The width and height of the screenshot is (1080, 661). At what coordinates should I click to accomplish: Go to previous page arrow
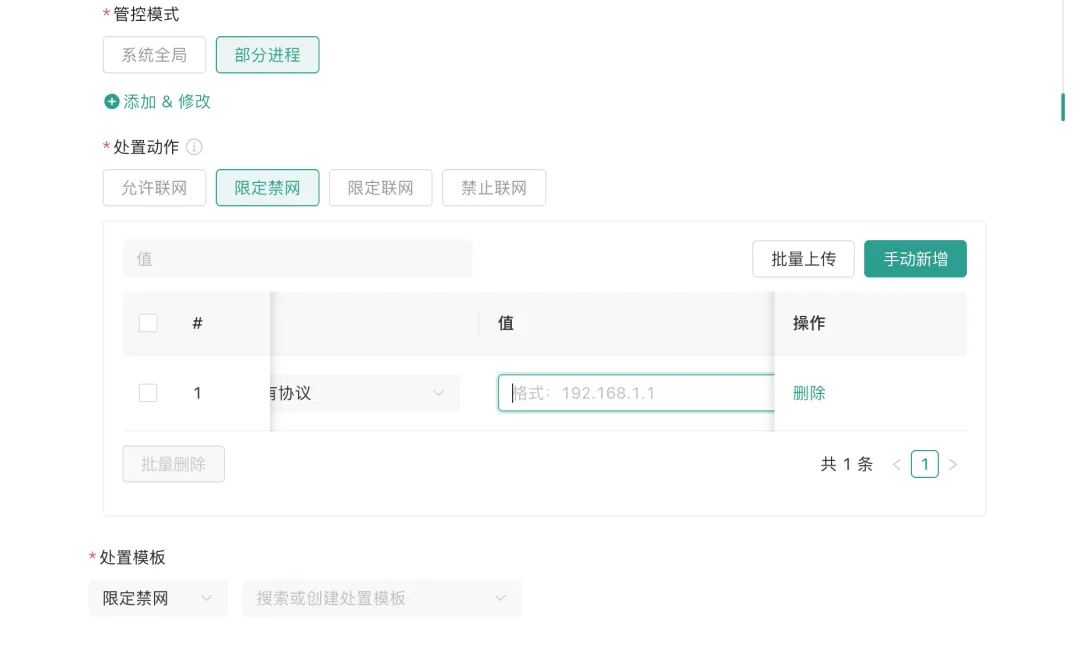click(896, 464)
